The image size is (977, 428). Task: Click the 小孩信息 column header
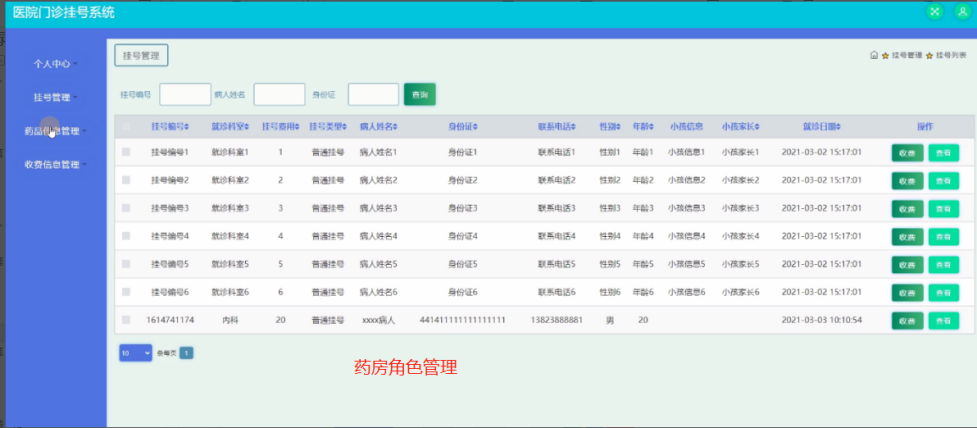686,126
